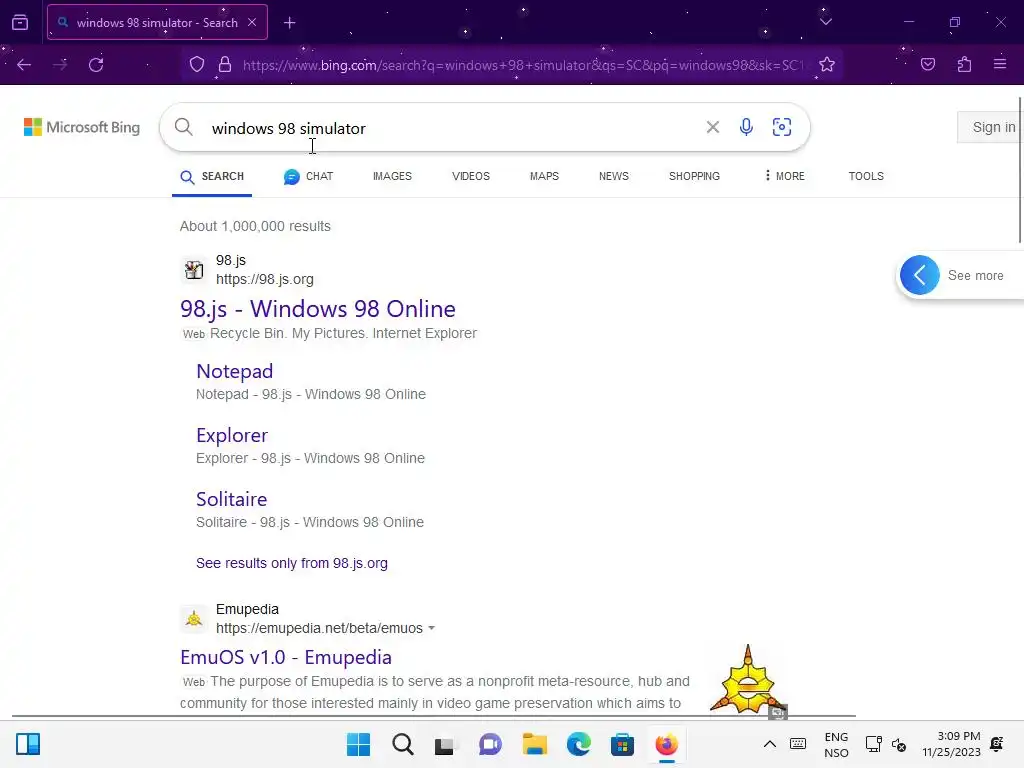
Task: Open the touch keyboard tray icon
Action: [798, 744]
